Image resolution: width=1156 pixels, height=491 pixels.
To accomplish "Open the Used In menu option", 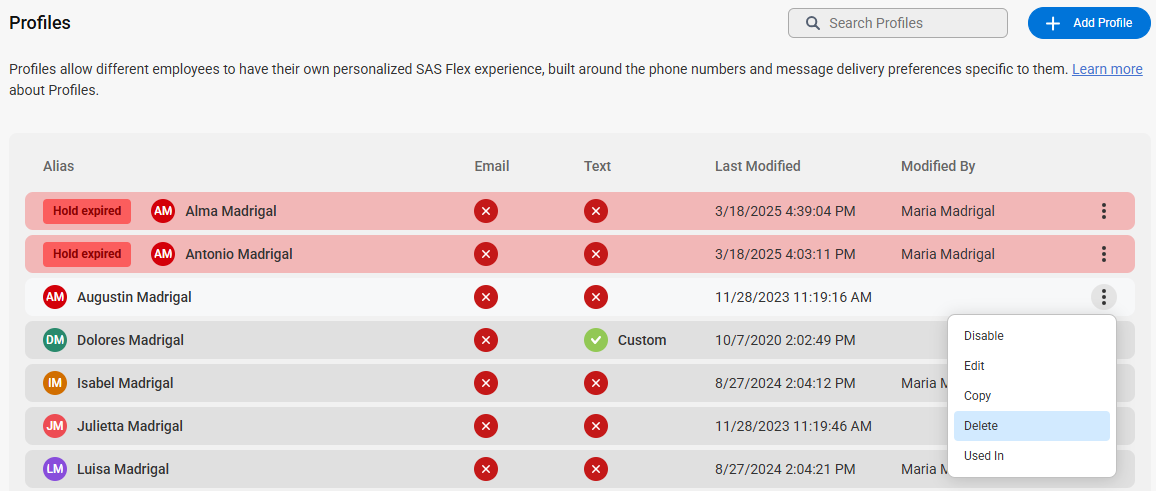I will pyautogui.click(x=1031, y=456).
